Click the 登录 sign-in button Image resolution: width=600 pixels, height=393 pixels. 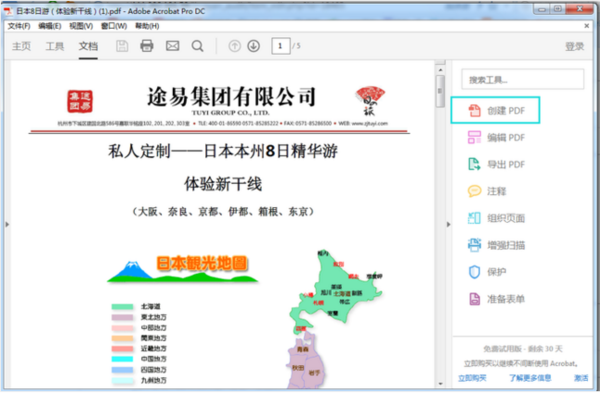click(574, 46)
